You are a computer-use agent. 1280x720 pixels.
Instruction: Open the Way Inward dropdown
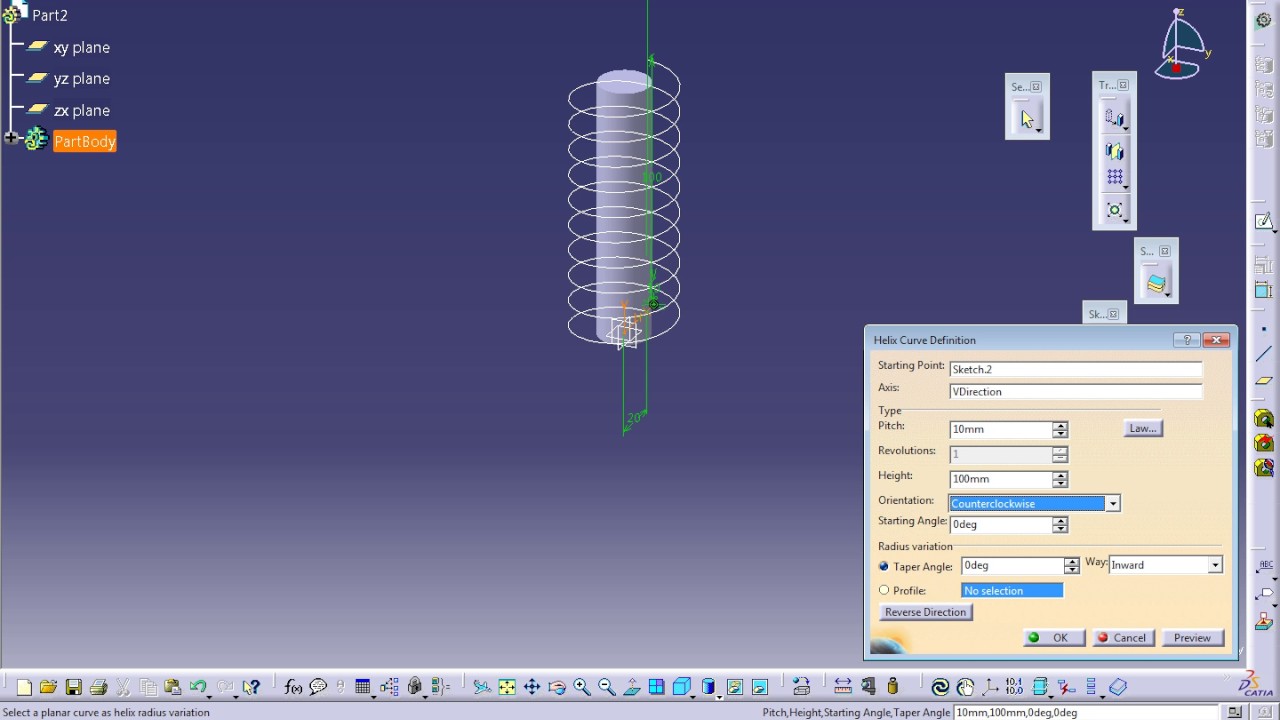click(x=1214, y=565)
